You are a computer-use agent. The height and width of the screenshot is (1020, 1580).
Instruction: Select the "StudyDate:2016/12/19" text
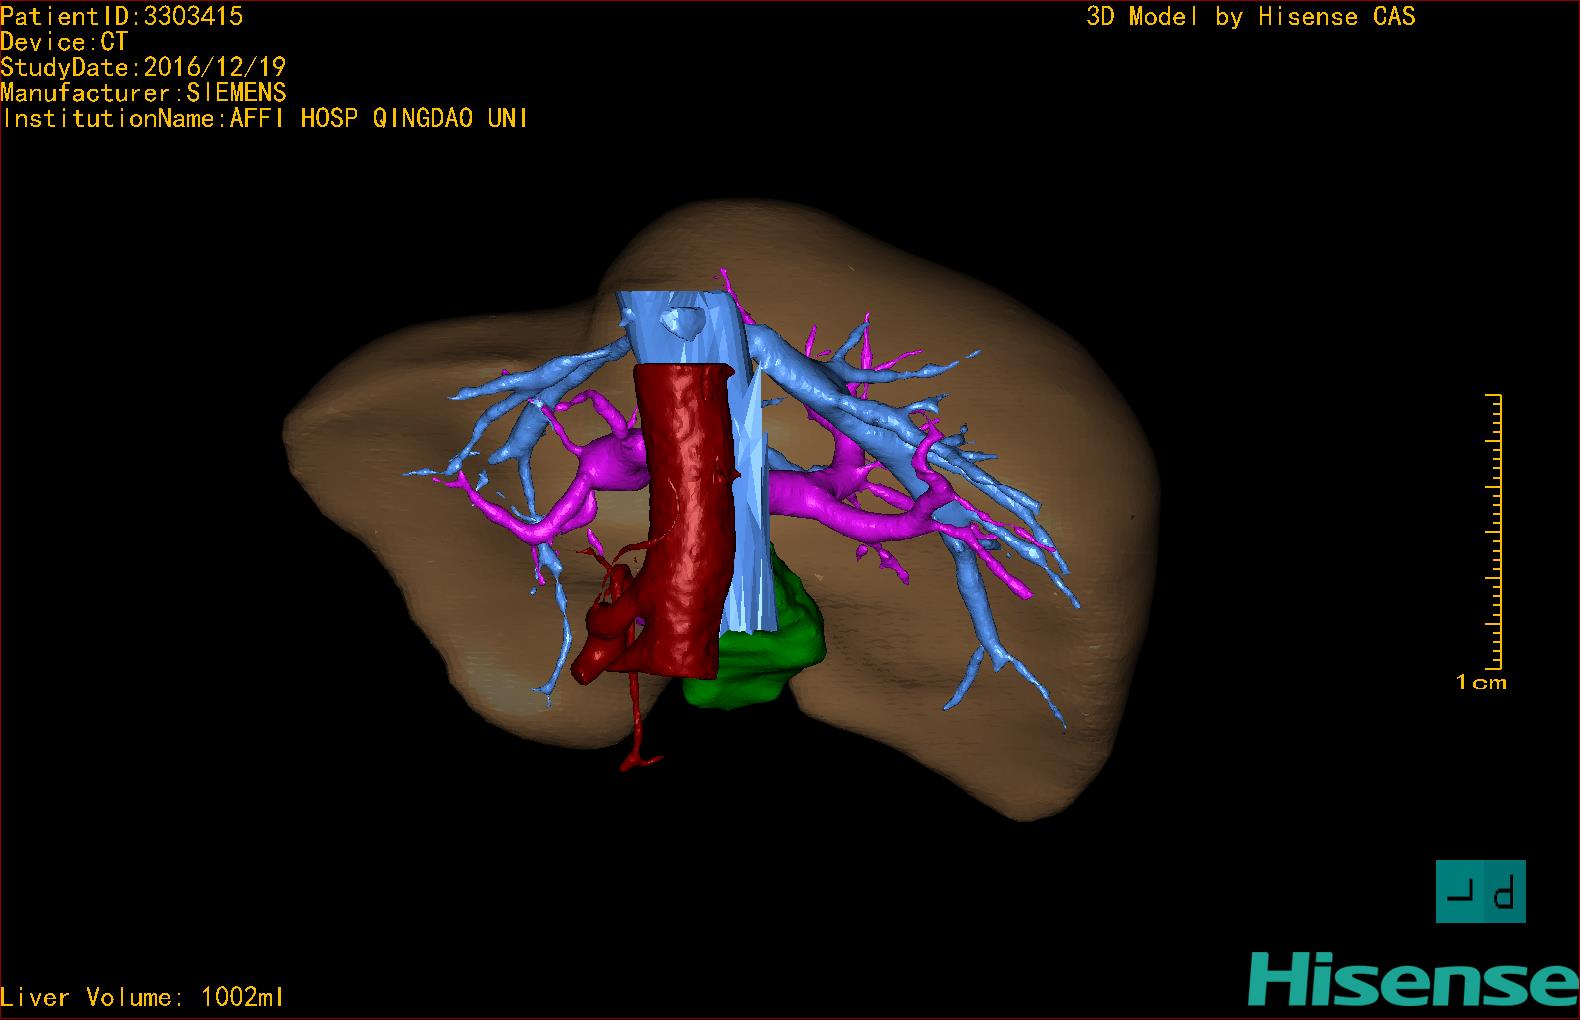(x=143, y=67)
